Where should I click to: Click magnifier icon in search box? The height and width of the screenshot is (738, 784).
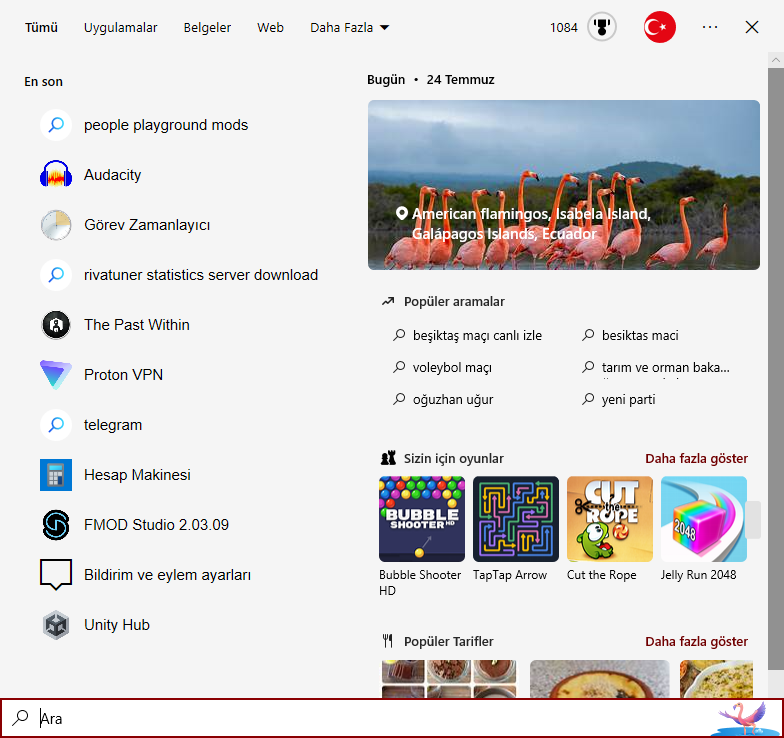pos(20,718)
